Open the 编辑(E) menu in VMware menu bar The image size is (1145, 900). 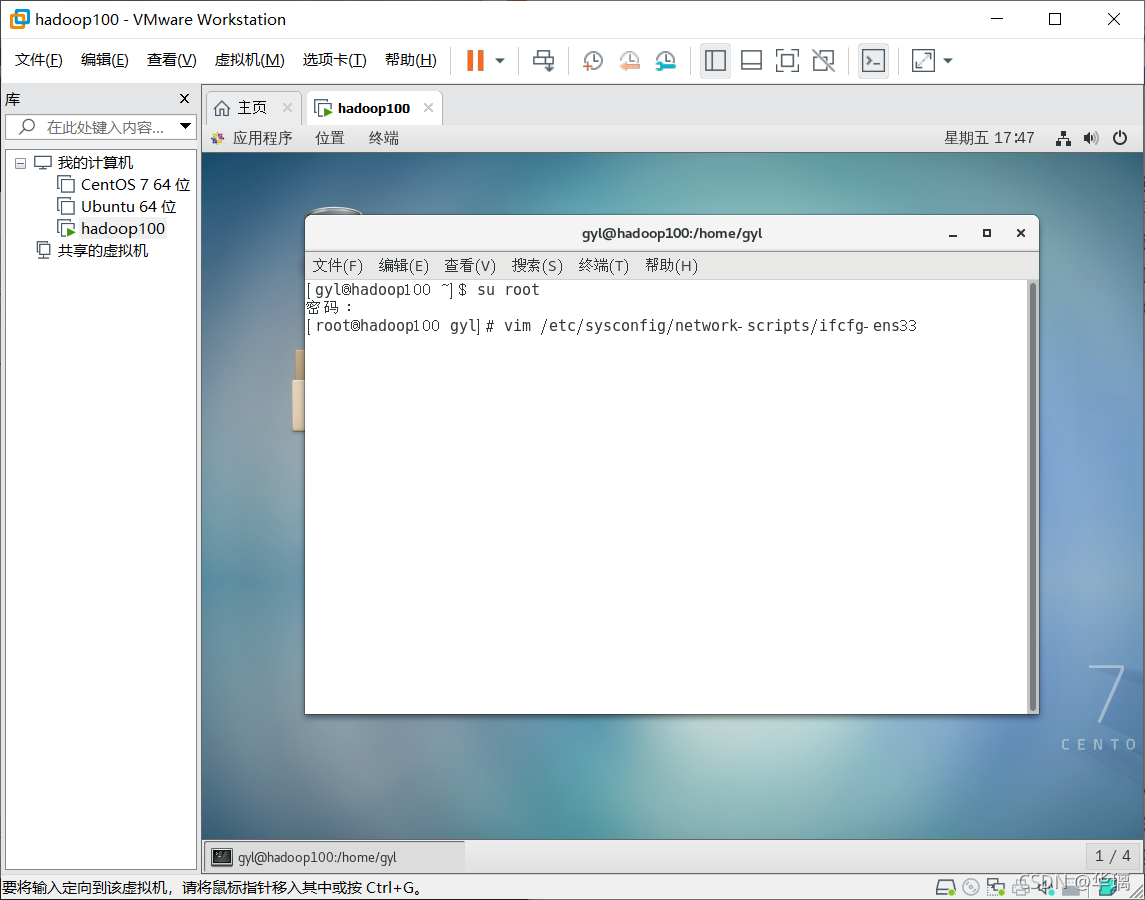pyautogui.click(x=104, y=60)
